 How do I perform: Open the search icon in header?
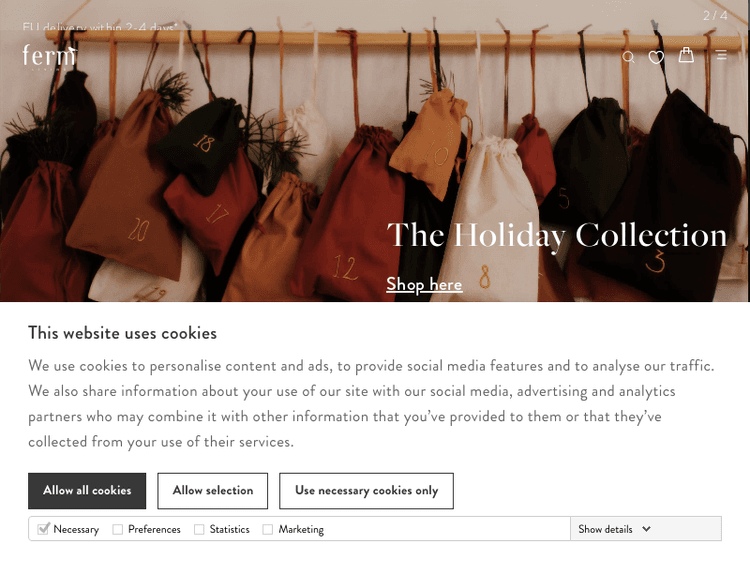(628, 57)
